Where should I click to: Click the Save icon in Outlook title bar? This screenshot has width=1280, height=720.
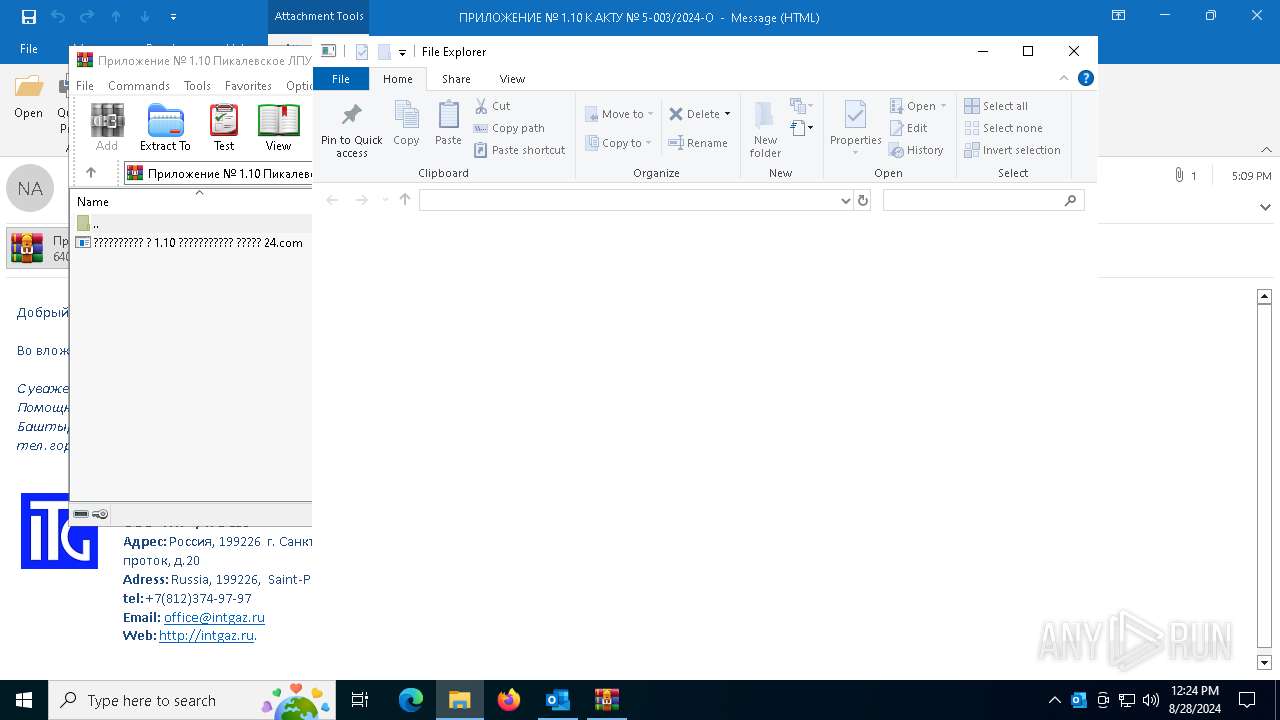28,17
